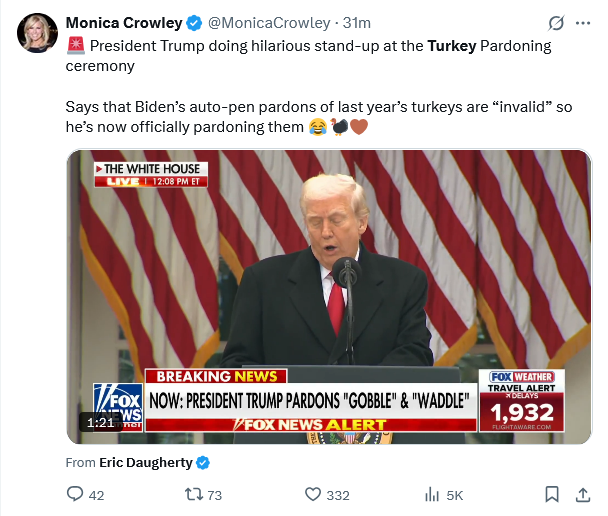Open view analytics bar chart icon
Image resolution: width=608 pixels, height=516 pixels.
tap(432, 495)
